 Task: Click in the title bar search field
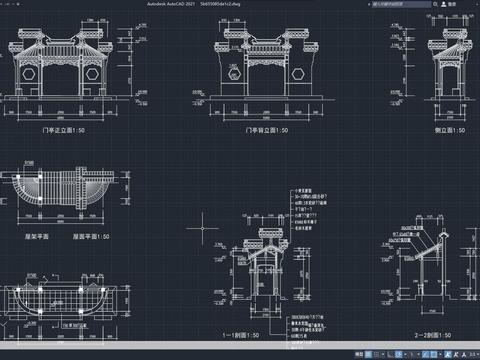tap(401, 4)
